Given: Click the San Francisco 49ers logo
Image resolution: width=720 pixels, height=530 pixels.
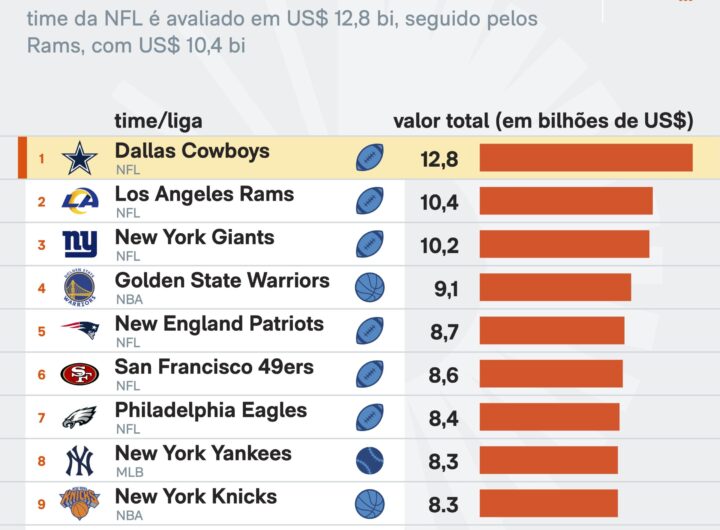Looking at the screenshot, I should (80, 374).
